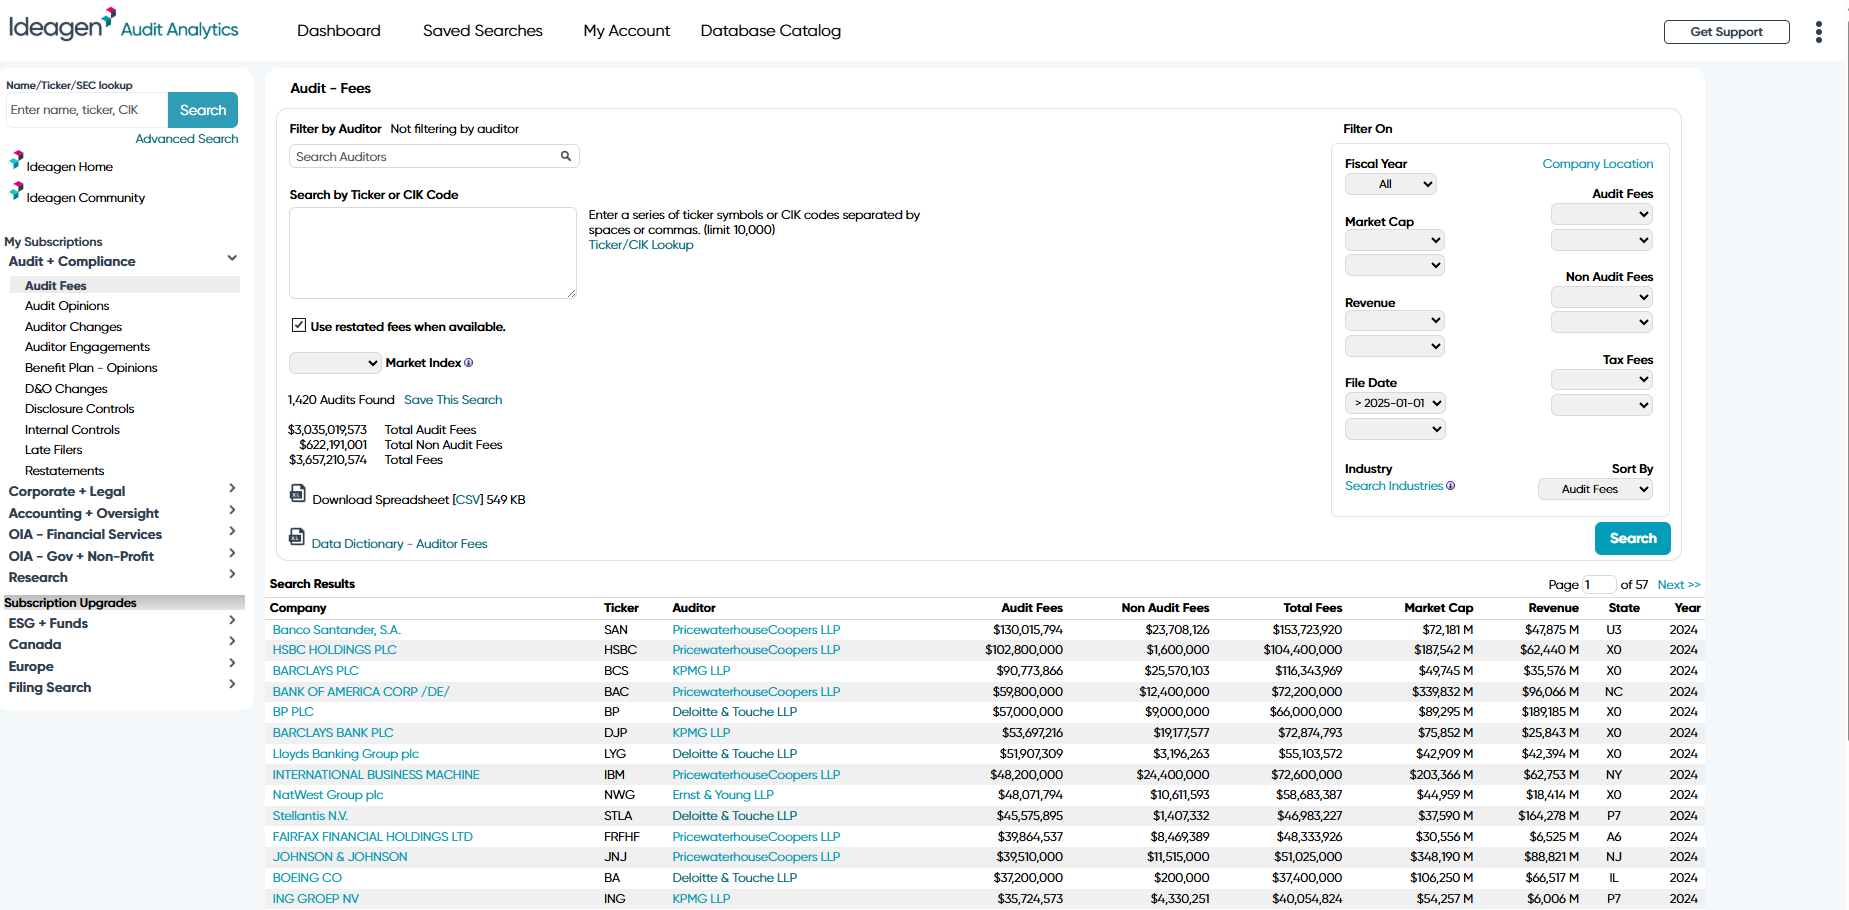The image size is (1849, 910).
Task: Open the second Market Cap dropdown
Action: [1395, 265]
